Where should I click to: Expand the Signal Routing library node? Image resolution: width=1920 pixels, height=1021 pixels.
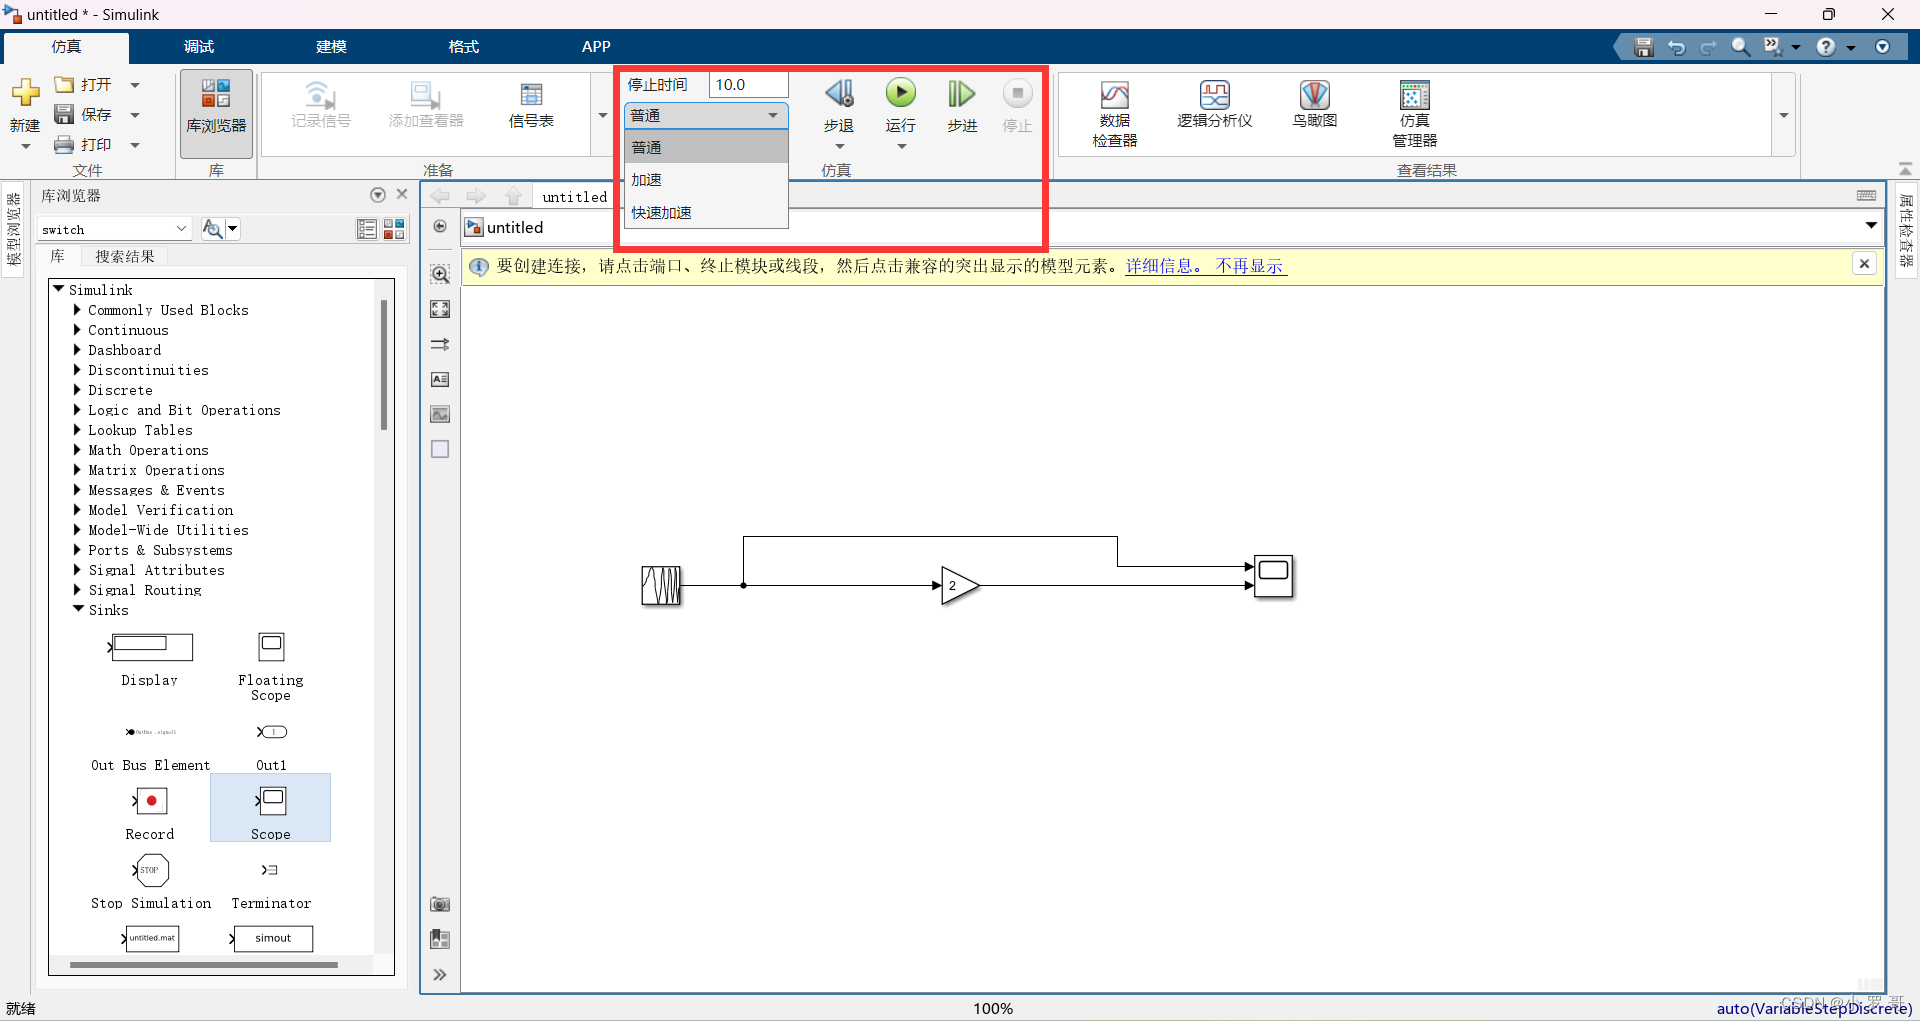pos(77,590)
